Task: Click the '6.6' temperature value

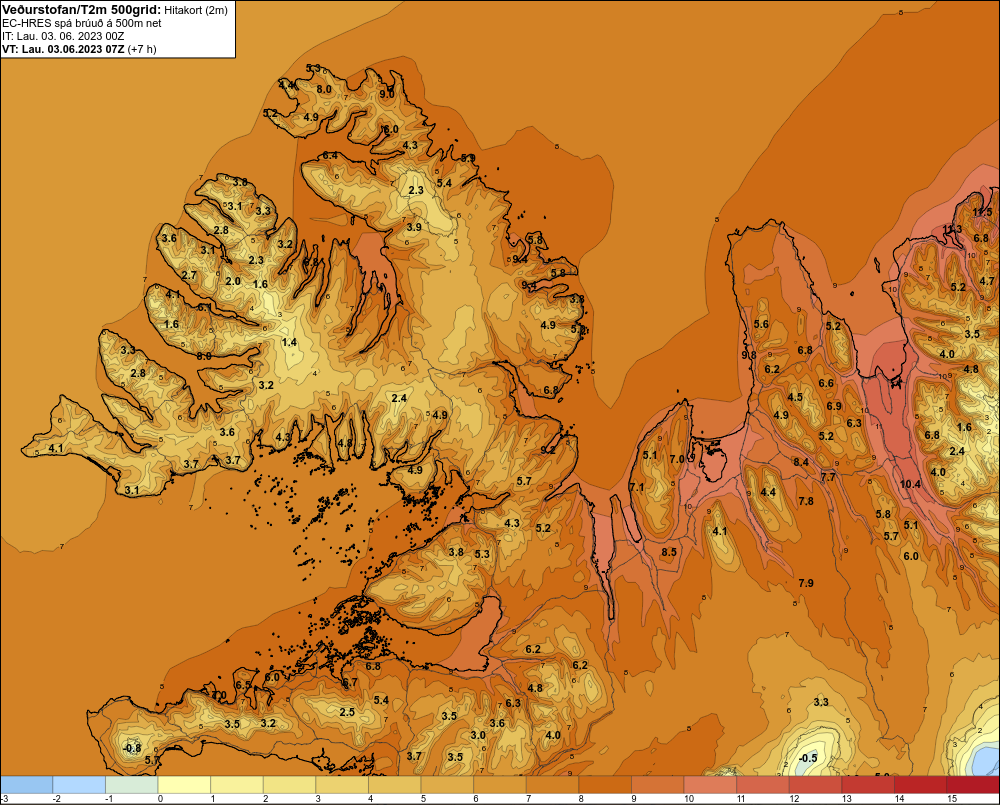Action: [x=826, y=383]
